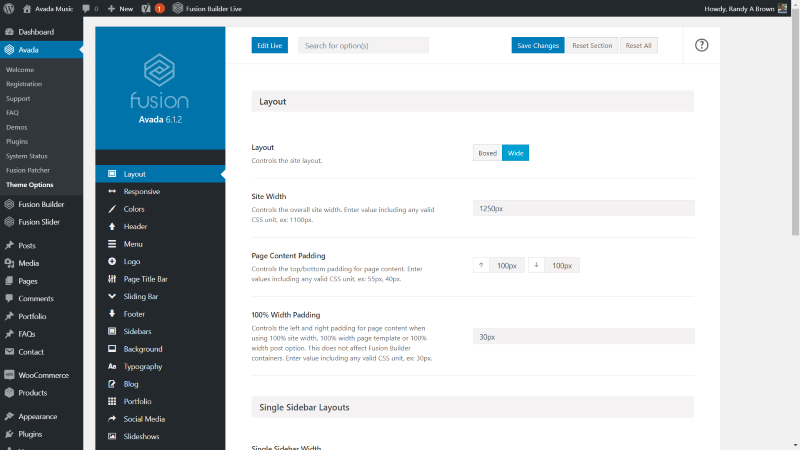The width and height of the screenshot is (800, 450).
Task: Open Media library menu
Action: (29, 263)
